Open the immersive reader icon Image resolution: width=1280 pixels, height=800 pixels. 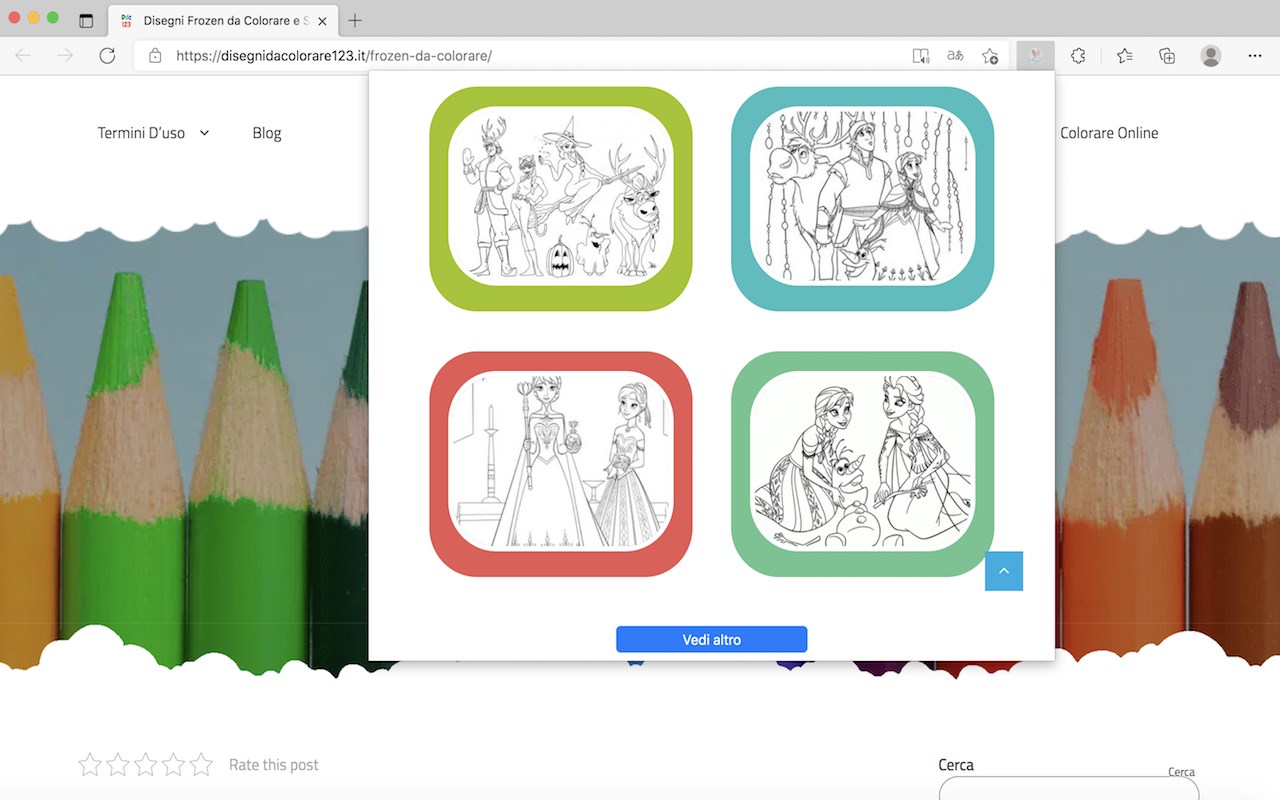click(921, 56)
